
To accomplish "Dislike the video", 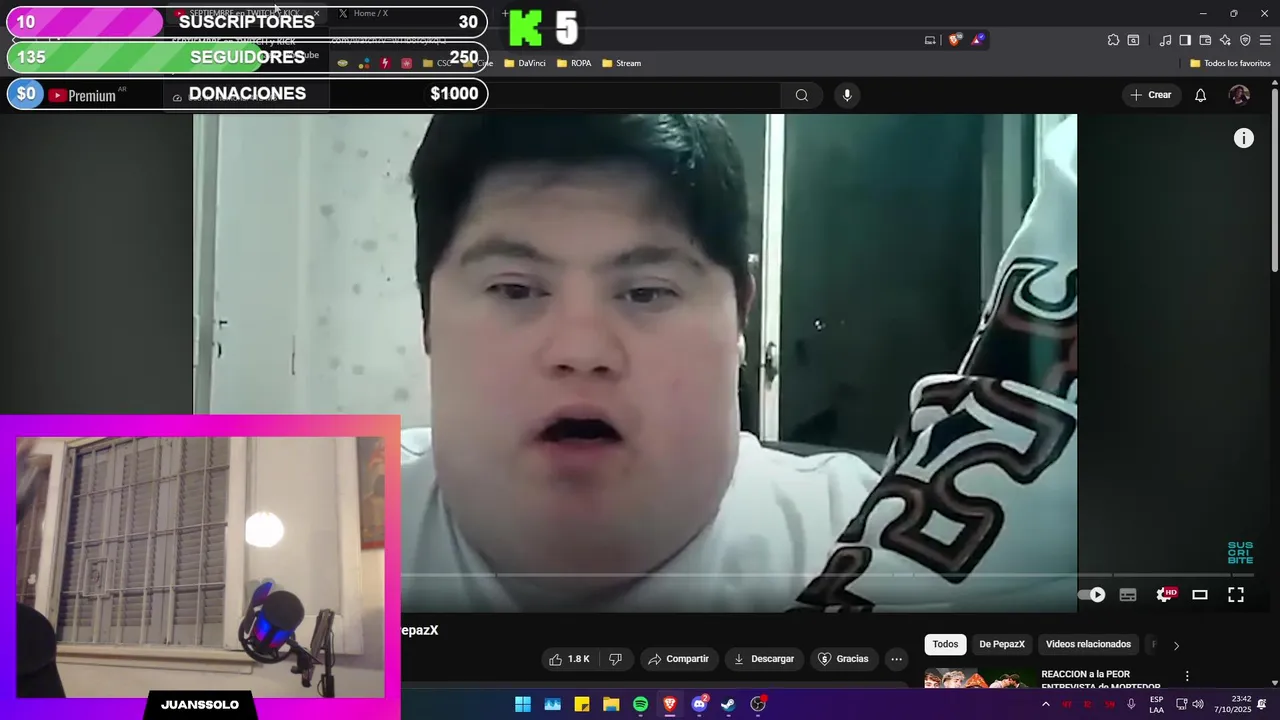I will [615, 659].
